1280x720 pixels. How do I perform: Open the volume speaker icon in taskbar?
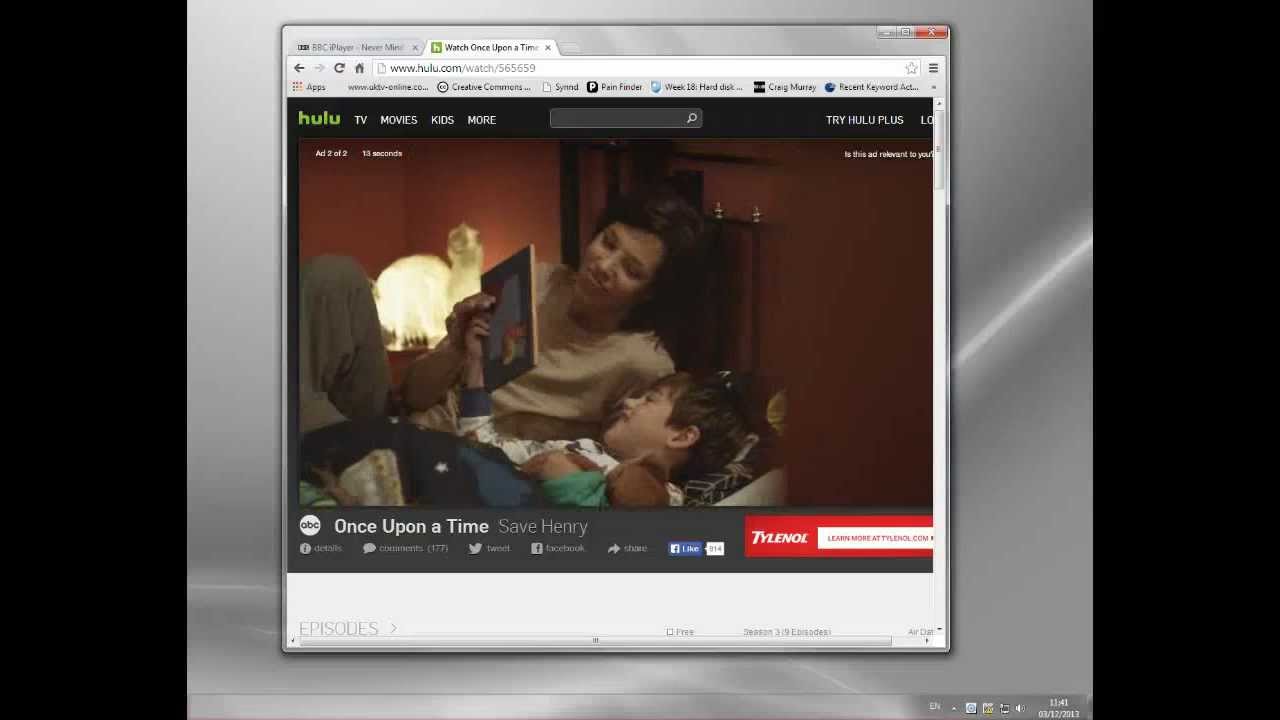[x=1020, y=708]
